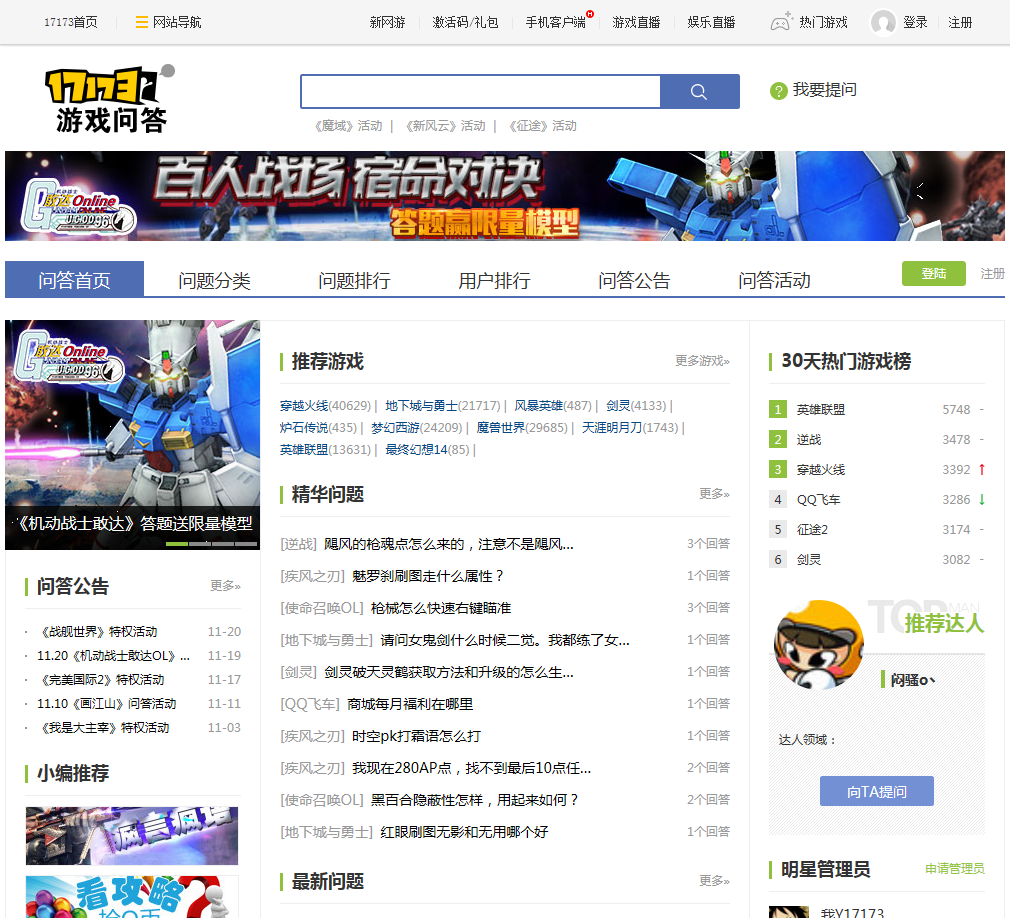Click the 看攻略 promotional thumbnail
Screen dimensions: 1010x918
[132, 897]
